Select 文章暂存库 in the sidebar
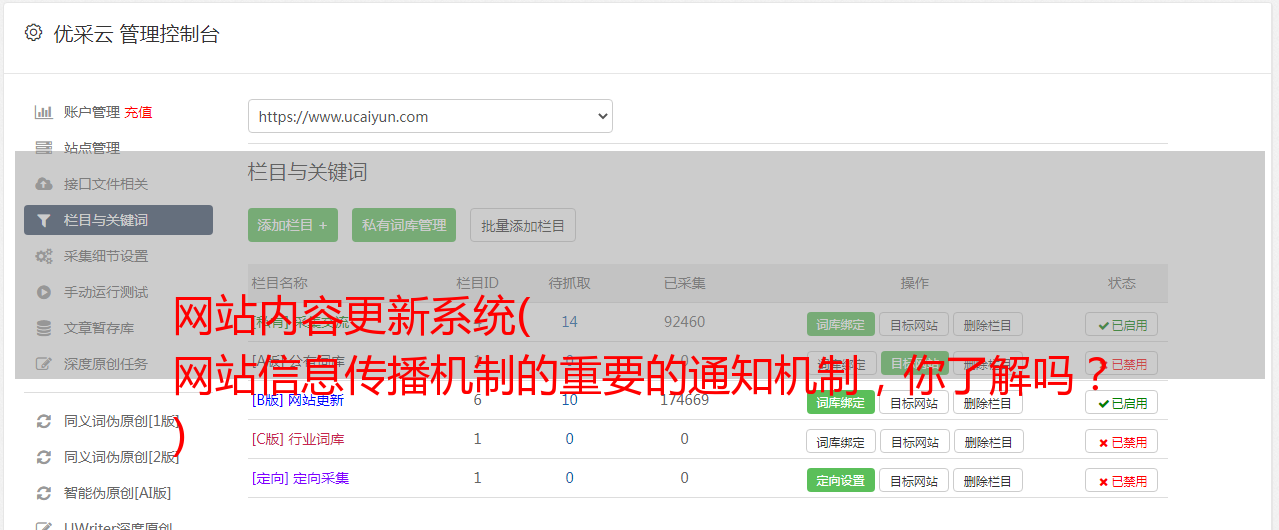 tap(99, 328)
